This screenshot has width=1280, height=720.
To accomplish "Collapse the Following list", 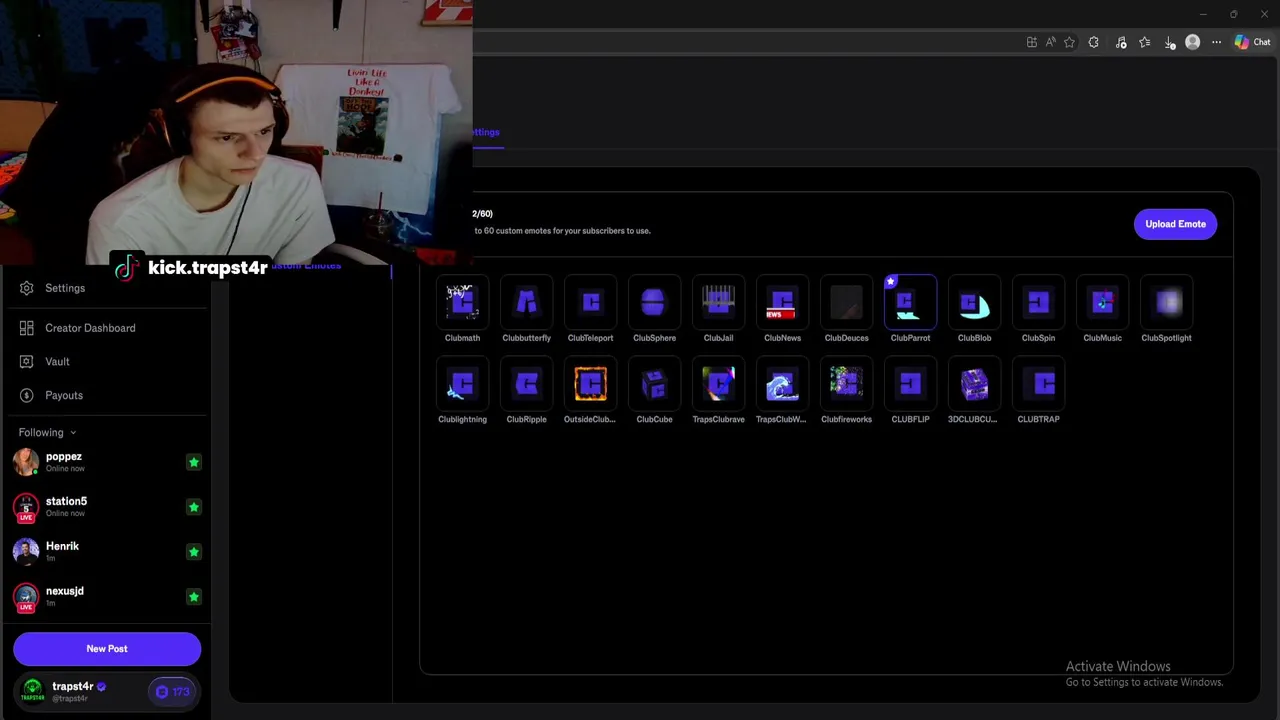I will (x=47, y=432).
